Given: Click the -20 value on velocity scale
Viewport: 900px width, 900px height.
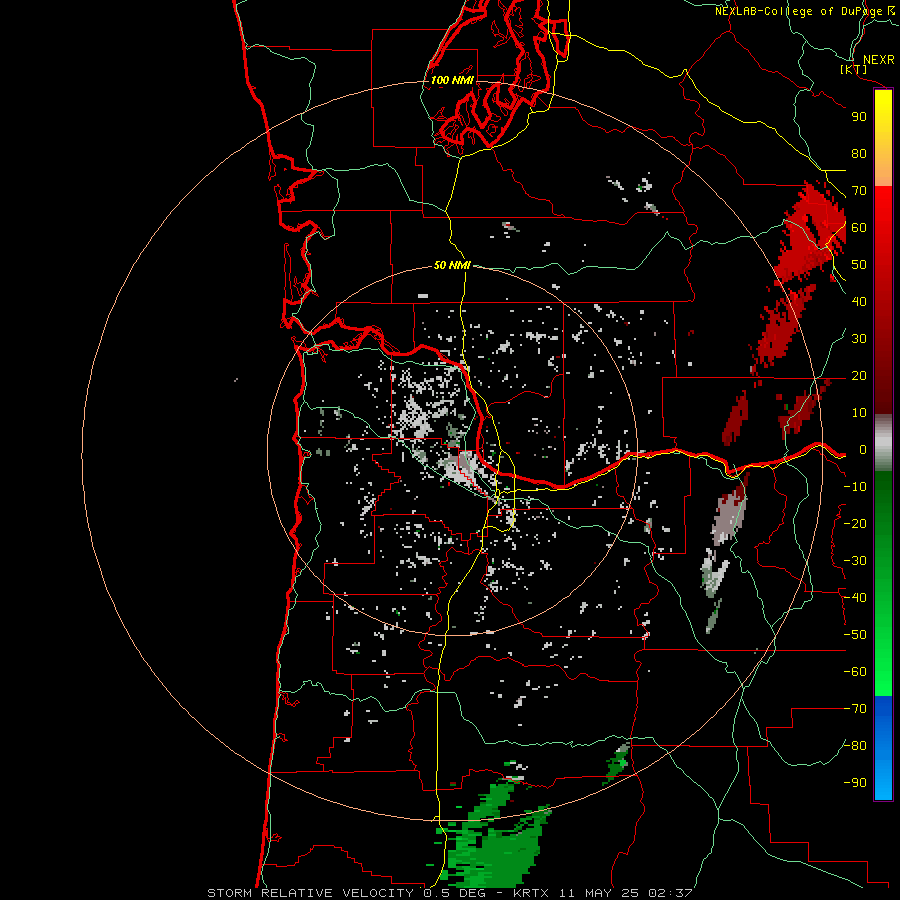Looking at the screenshot, I should pos(855,524).
